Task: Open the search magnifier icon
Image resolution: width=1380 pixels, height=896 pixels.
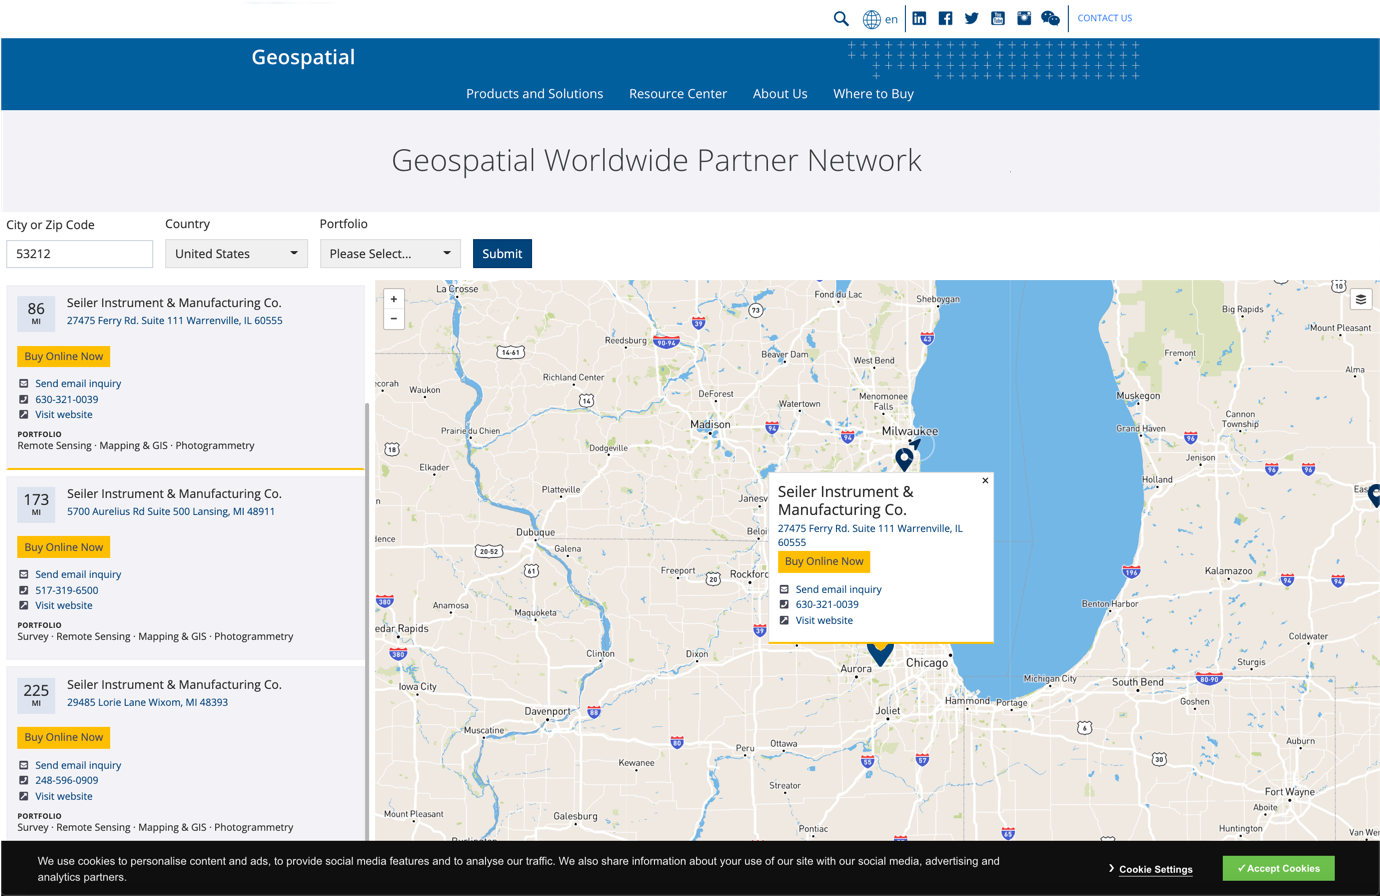Action: pos(841,18)
